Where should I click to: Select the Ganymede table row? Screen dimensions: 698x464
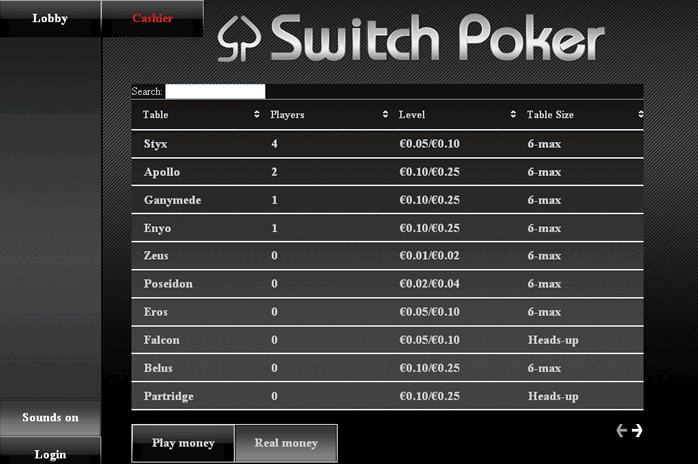[387, 200]
